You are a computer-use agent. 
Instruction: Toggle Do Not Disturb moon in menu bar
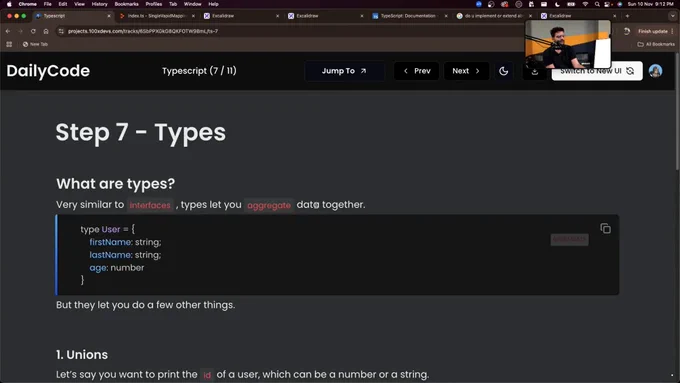557,4
